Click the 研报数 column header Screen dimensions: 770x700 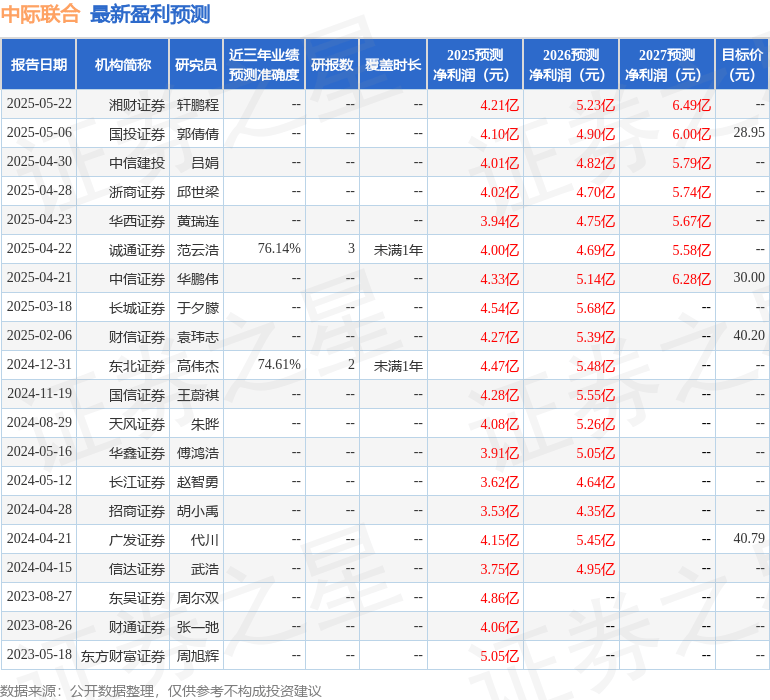(x=332, y=65)
